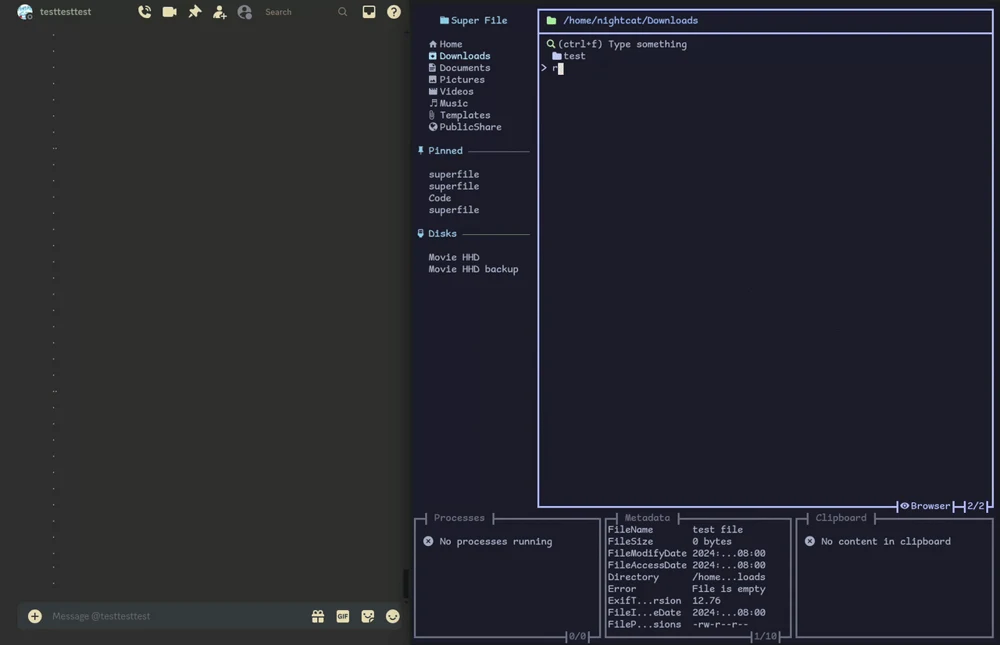
Task: Click the ctrl+f search bar in file panel
Action: click(617, 44)
